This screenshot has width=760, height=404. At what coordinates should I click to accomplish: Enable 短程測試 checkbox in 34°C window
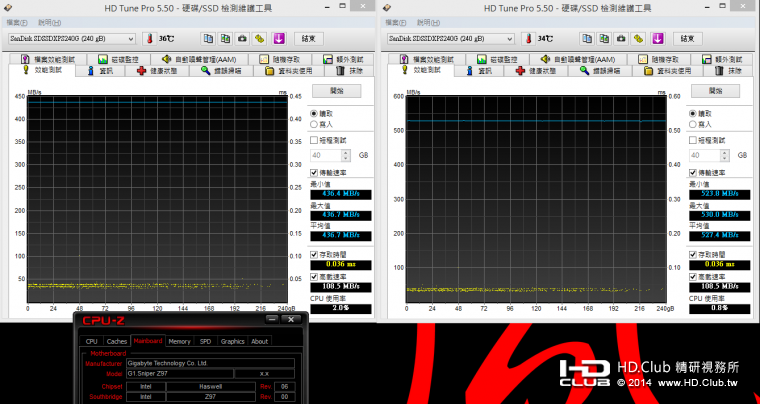pos(693,140)
